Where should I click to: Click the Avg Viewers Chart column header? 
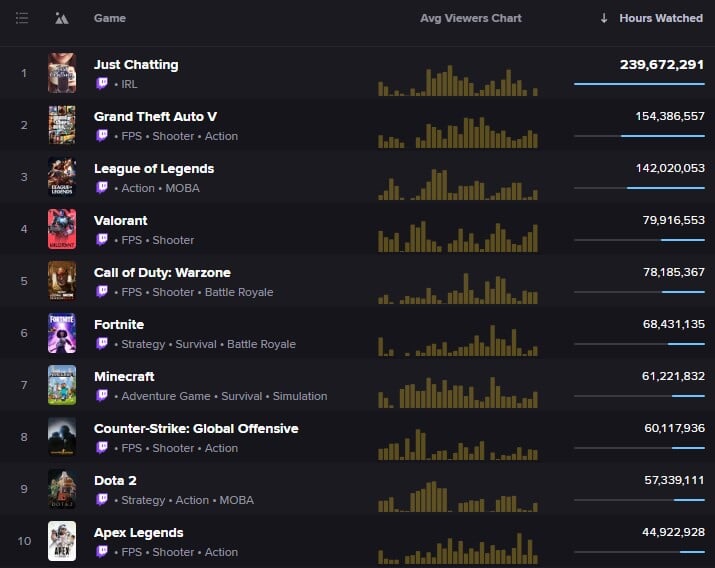(x=470, y=18)
